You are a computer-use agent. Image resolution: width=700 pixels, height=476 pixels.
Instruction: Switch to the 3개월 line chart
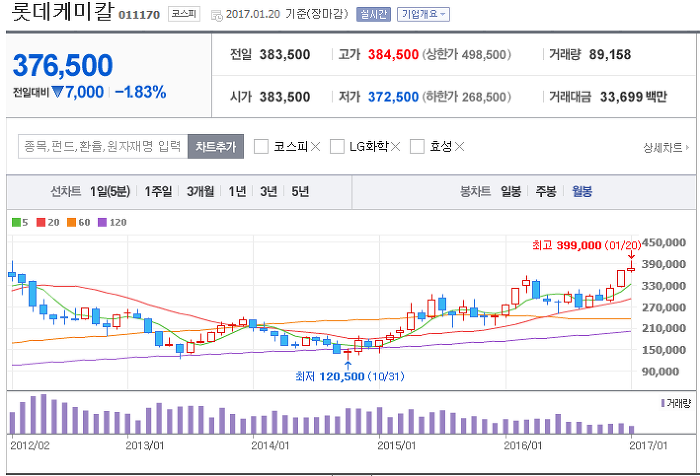pos(200,192)
